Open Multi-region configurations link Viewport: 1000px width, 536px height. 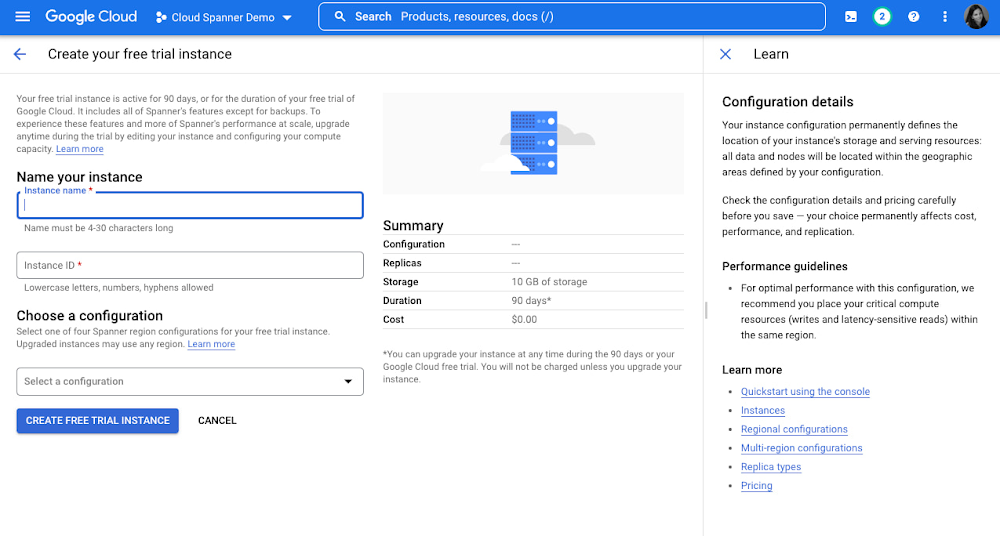click(x=802, y=448)
